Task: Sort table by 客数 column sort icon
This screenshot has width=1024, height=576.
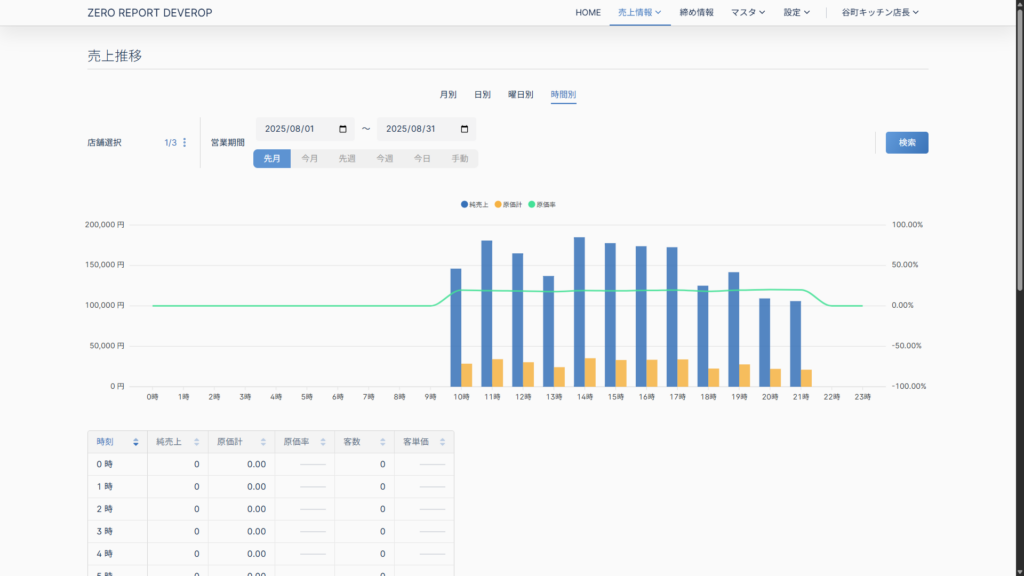Action: tap(382, 442)
